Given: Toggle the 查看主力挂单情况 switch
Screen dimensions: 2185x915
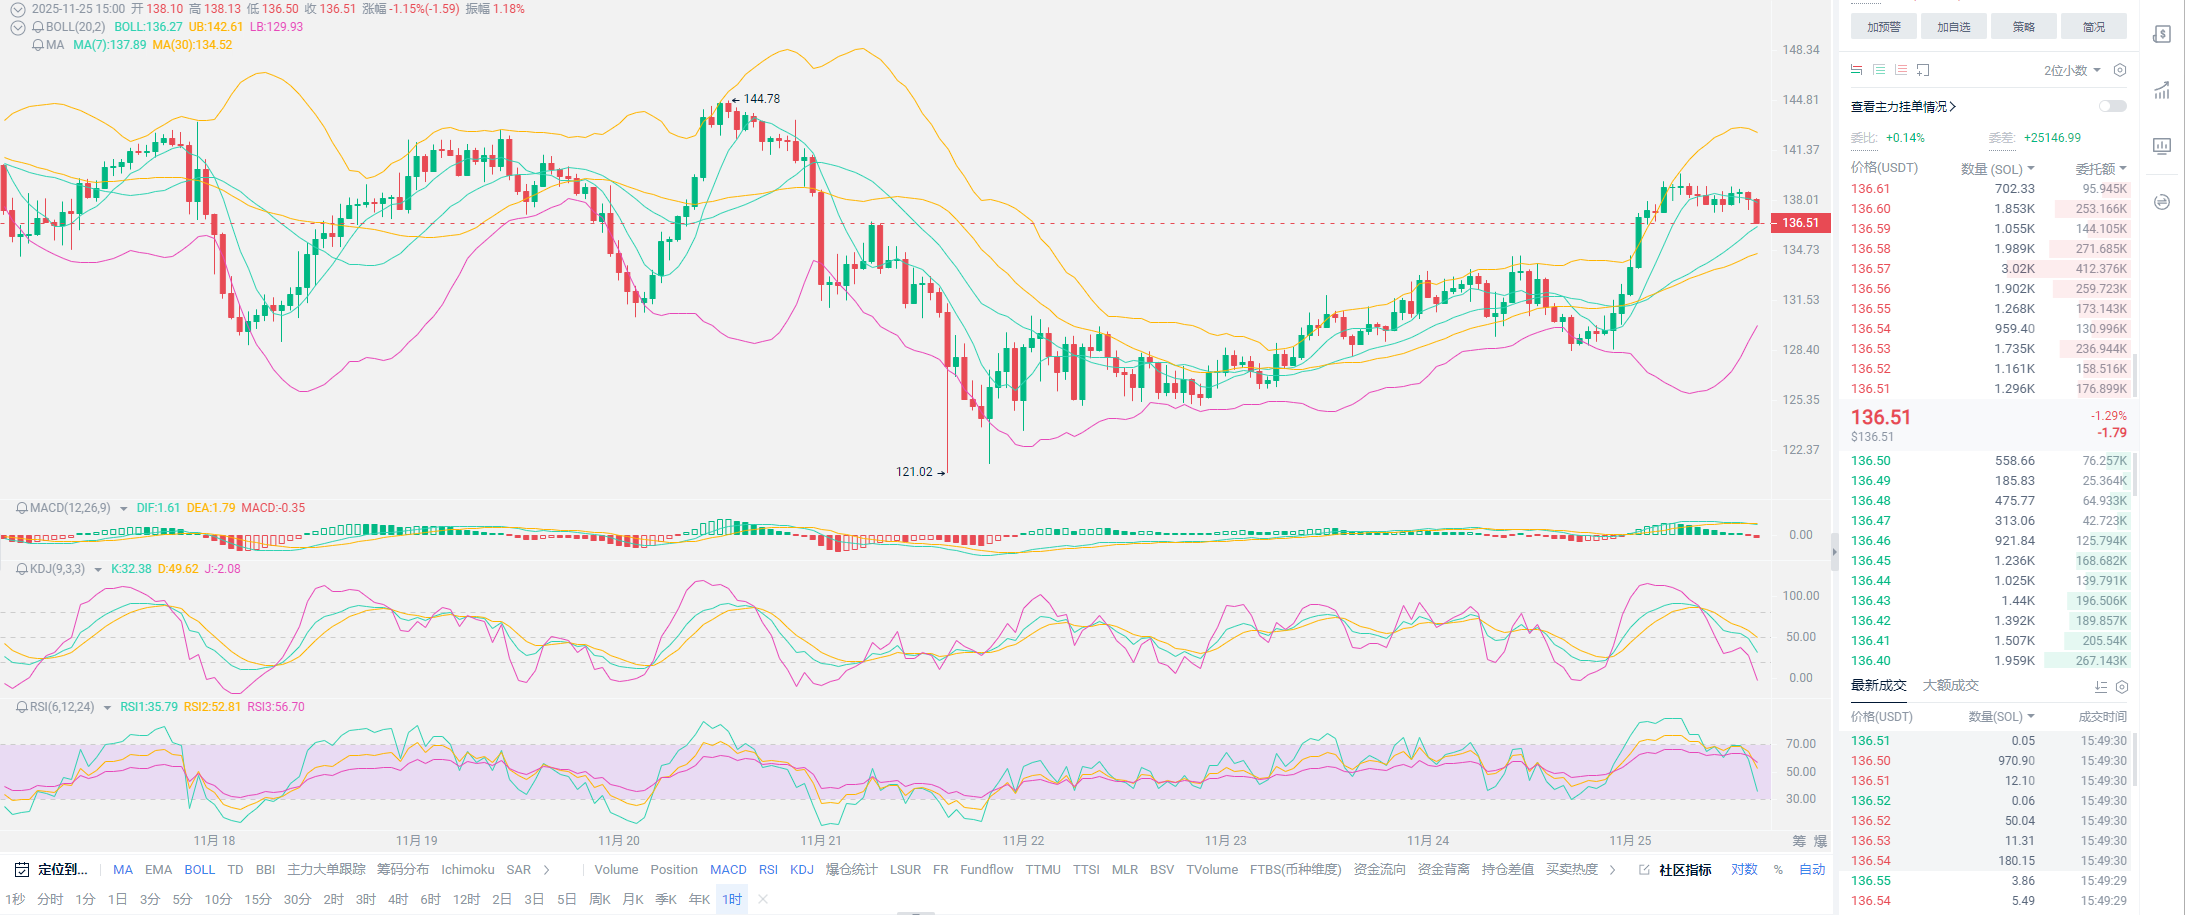Looking at the screenshot, I should [x=2112, y=106].
